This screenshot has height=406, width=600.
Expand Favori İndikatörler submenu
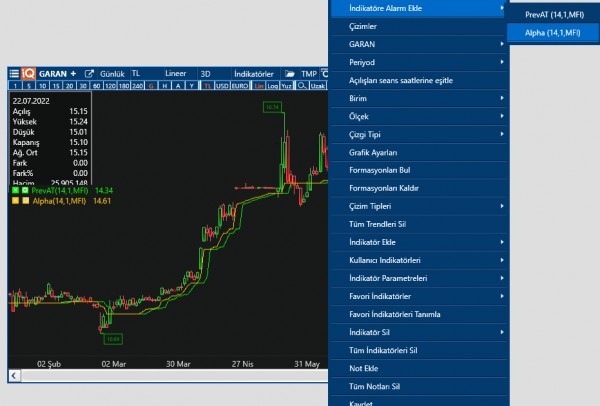coord(419,296)
